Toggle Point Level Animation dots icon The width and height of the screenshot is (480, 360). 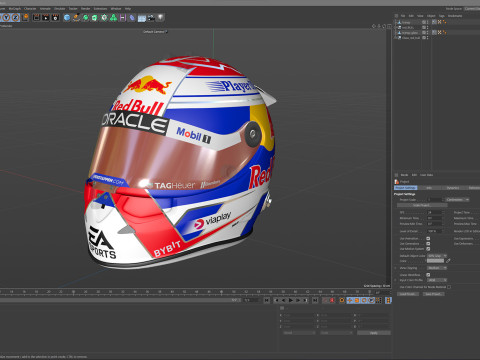click(x=379, y=300)
